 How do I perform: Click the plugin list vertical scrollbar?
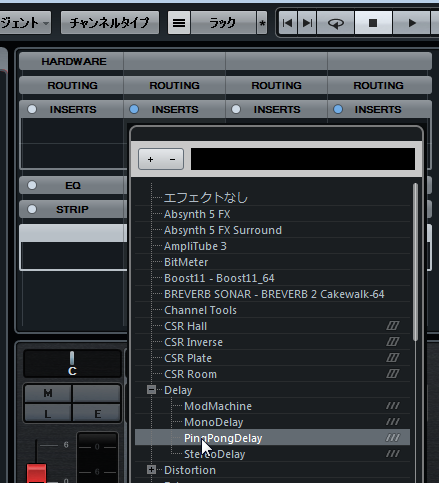click(415, 262)
